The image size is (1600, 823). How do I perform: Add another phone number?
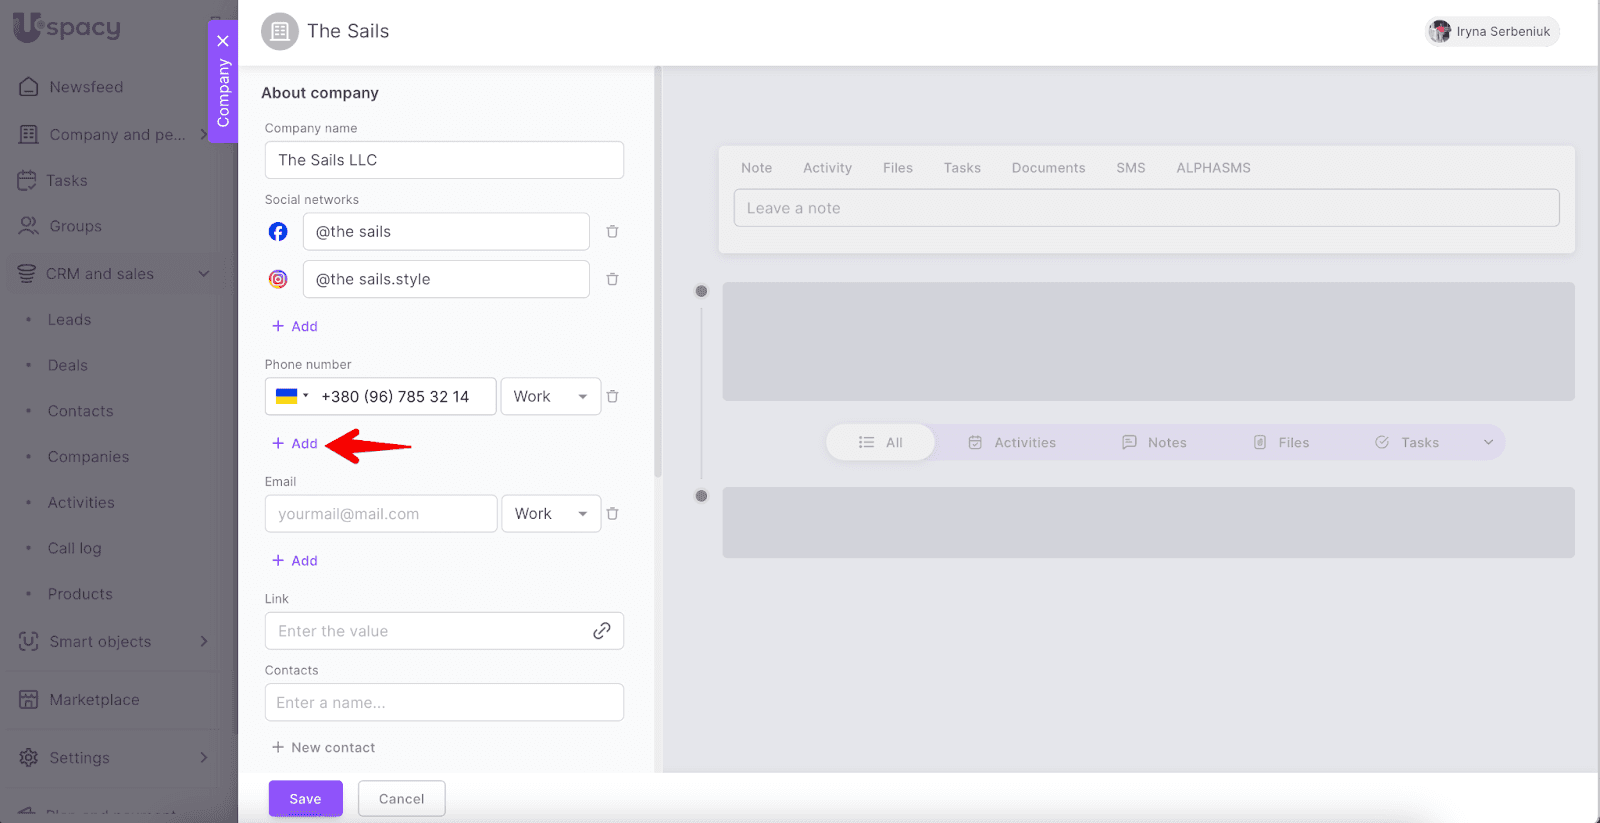click(295, 444)
